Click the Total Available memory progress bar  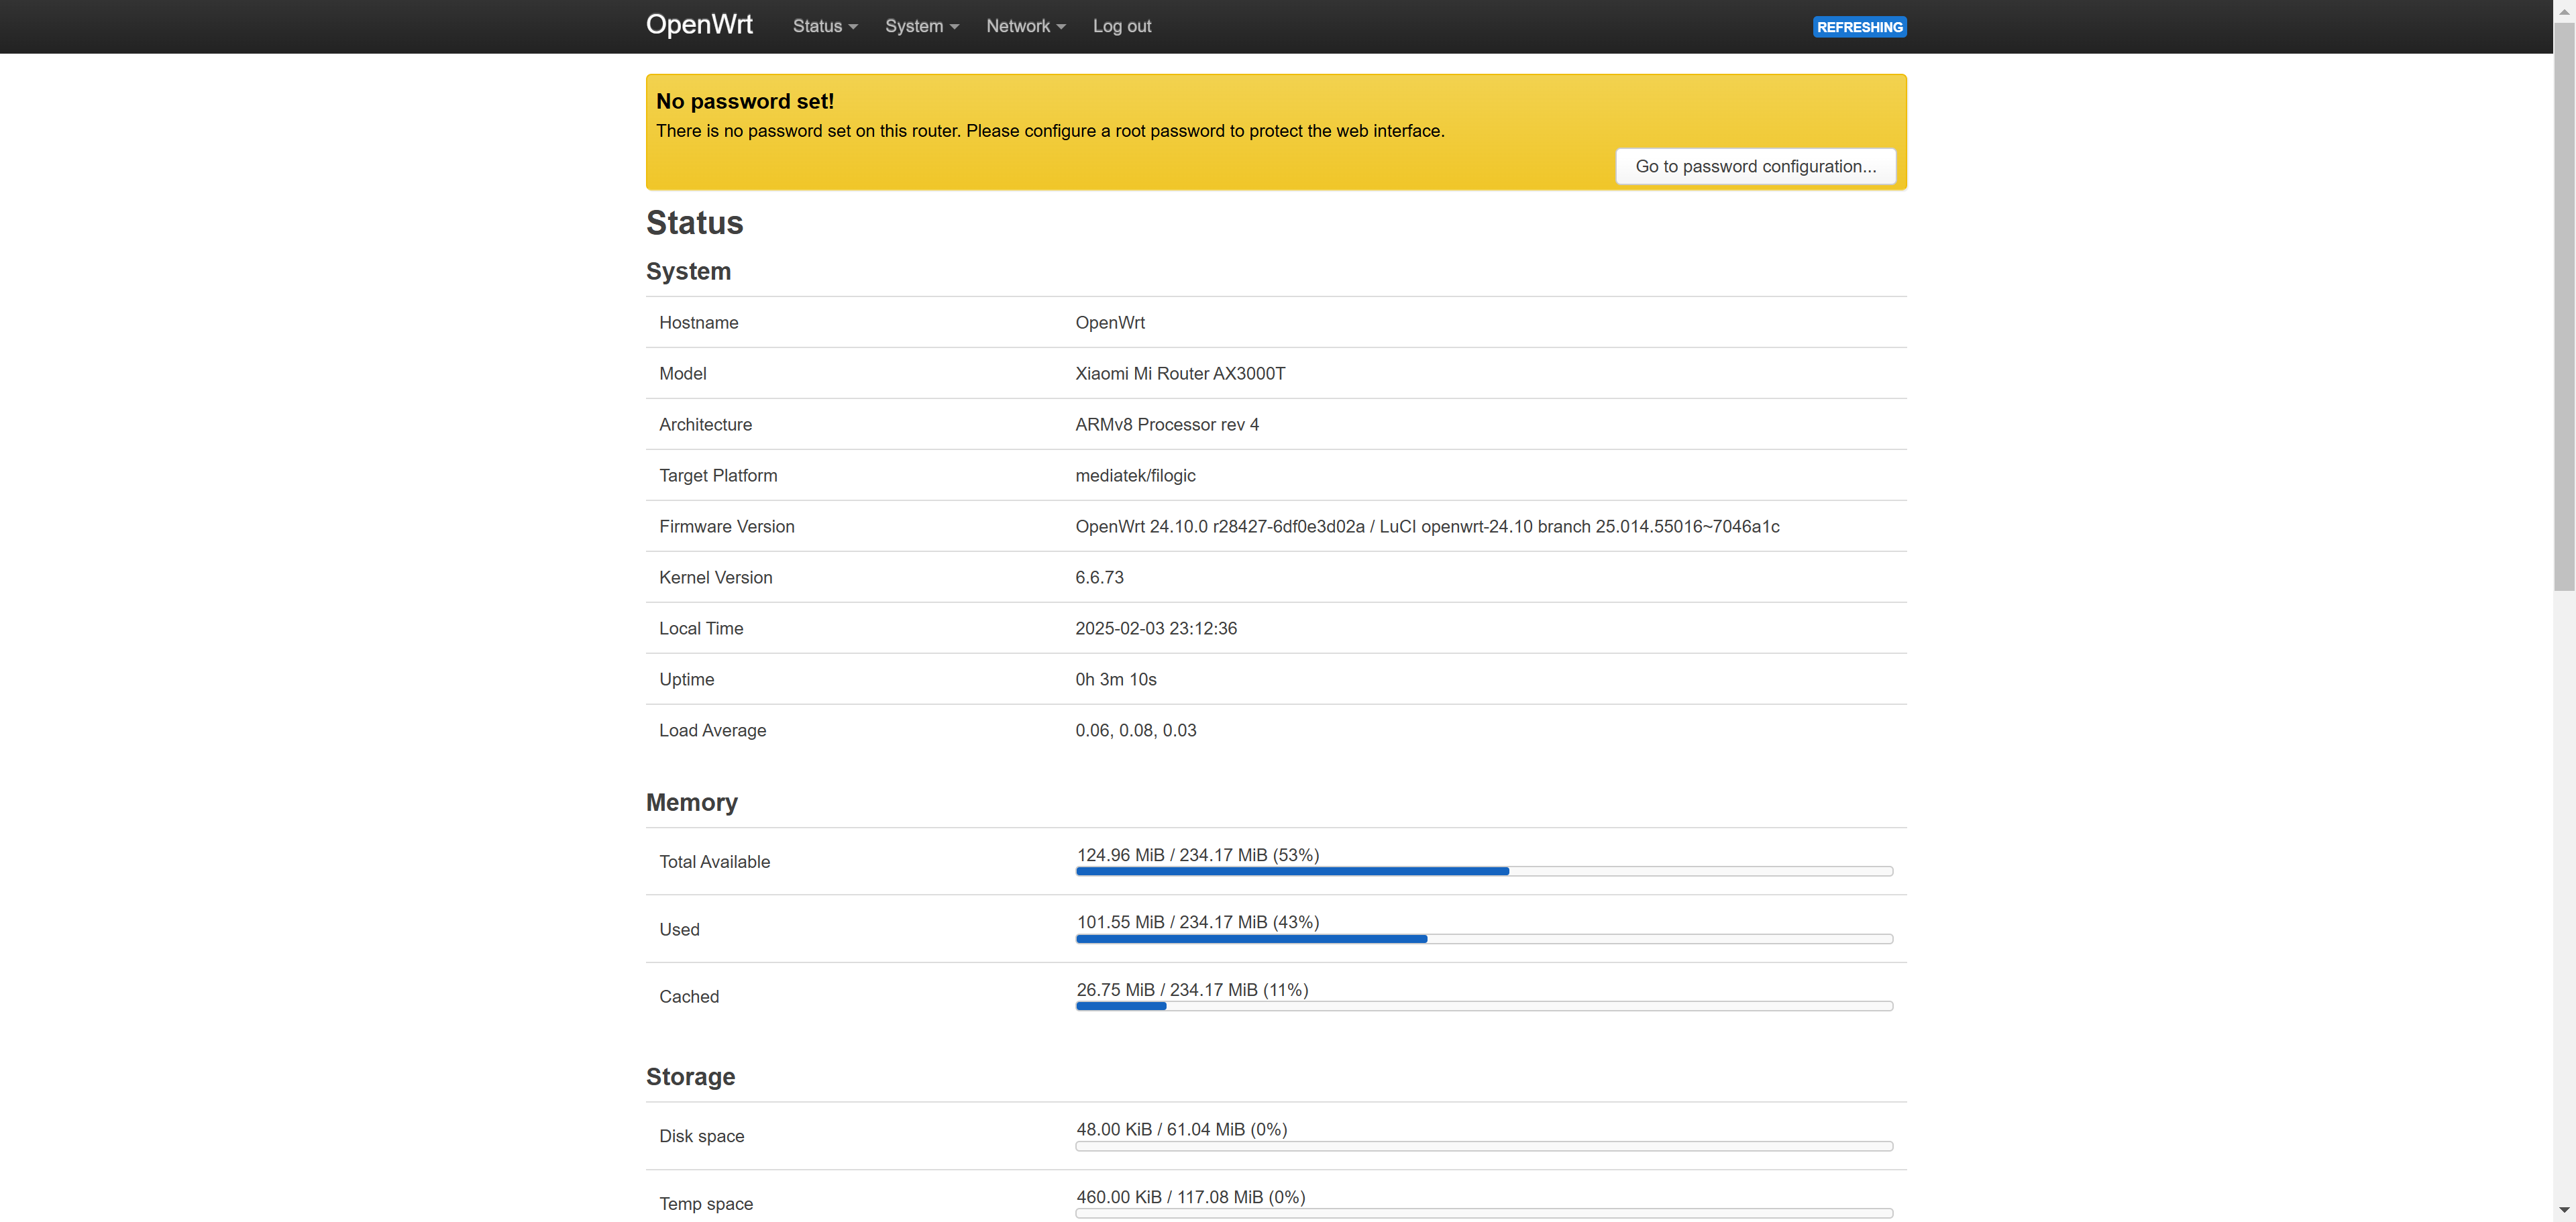coord(1483,871)
